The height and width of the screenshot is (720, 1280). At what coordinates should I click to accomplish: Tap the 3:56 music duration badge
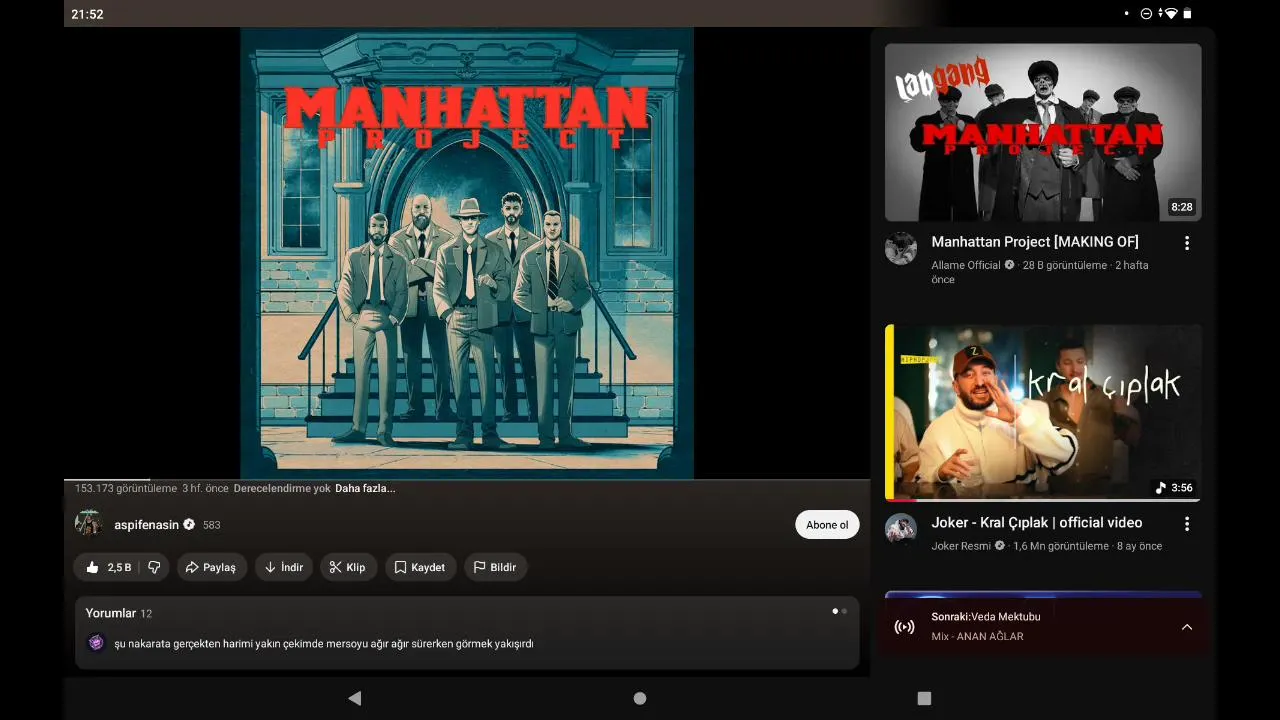coord(1174,488)
